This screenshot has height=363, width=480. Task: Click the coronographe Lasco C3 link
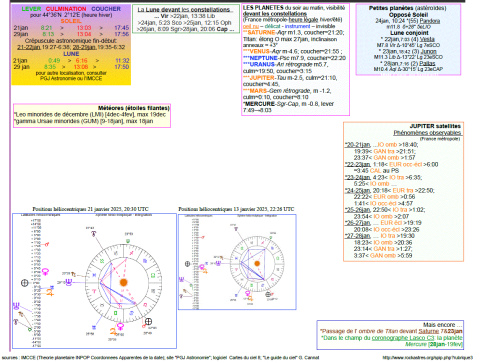pyautogui.click(x=403, y=338)
